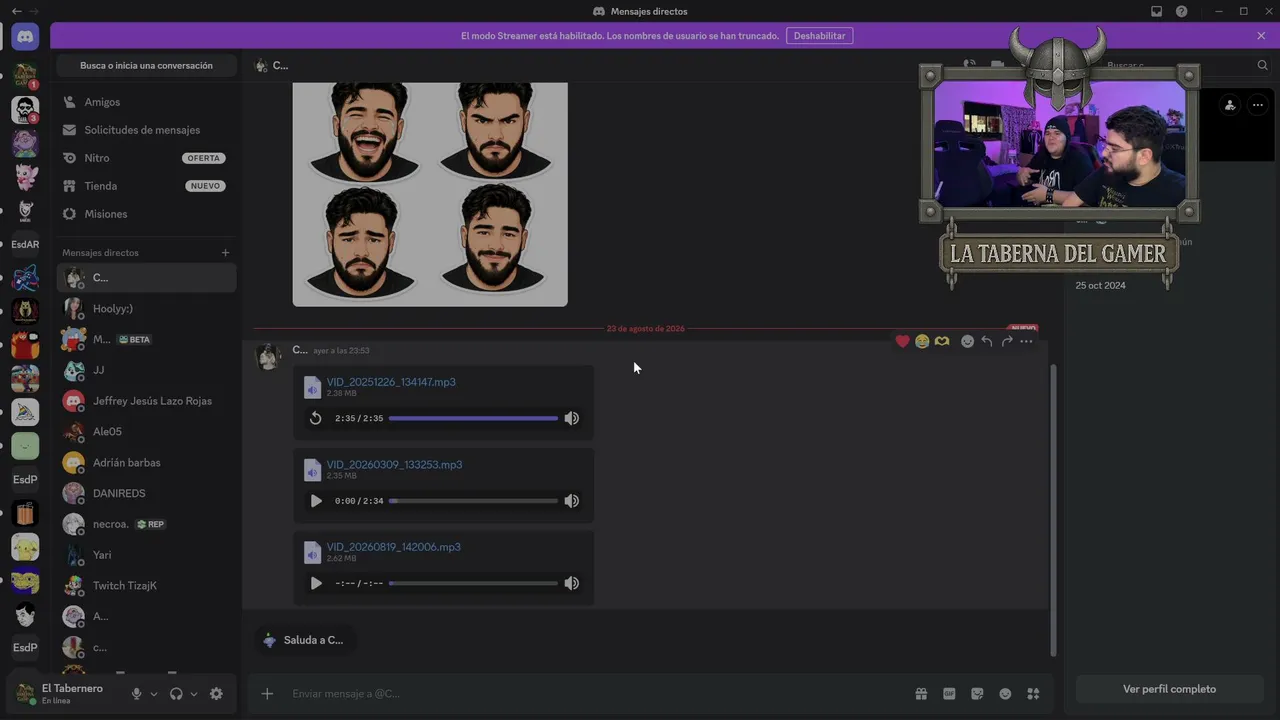Screen dimensions: 1280x720
Task: Open the add reaction smiley picker
Action: 967,341
